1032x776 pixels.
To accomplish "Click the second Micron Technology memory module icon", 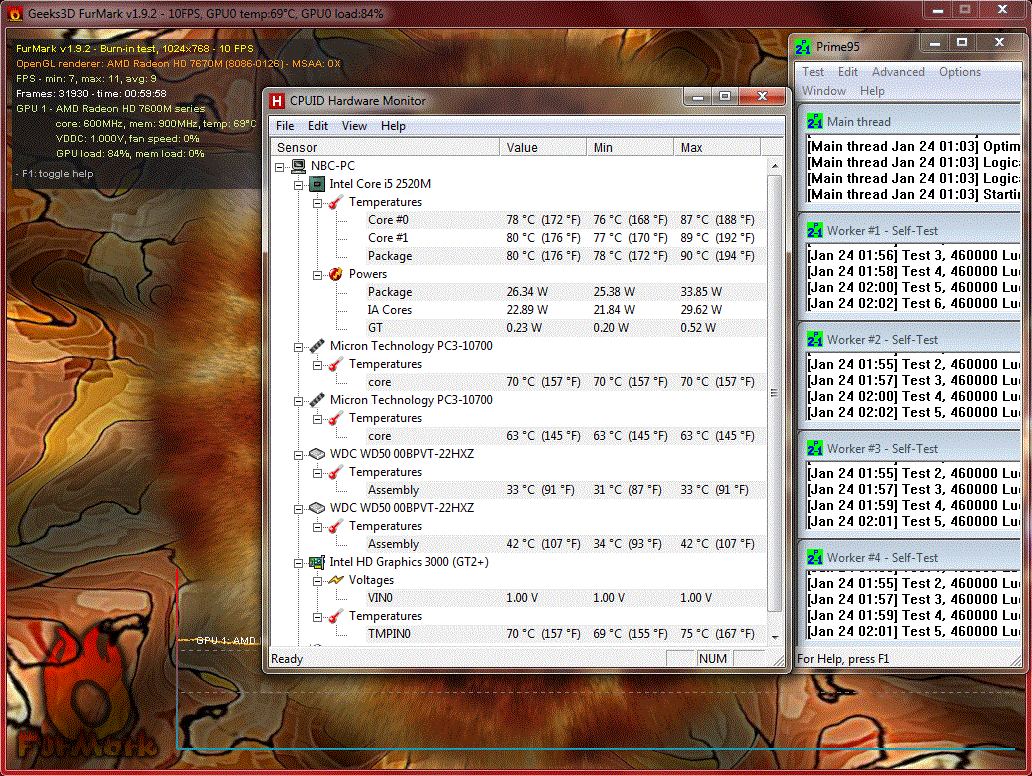I will pos(317,400).
